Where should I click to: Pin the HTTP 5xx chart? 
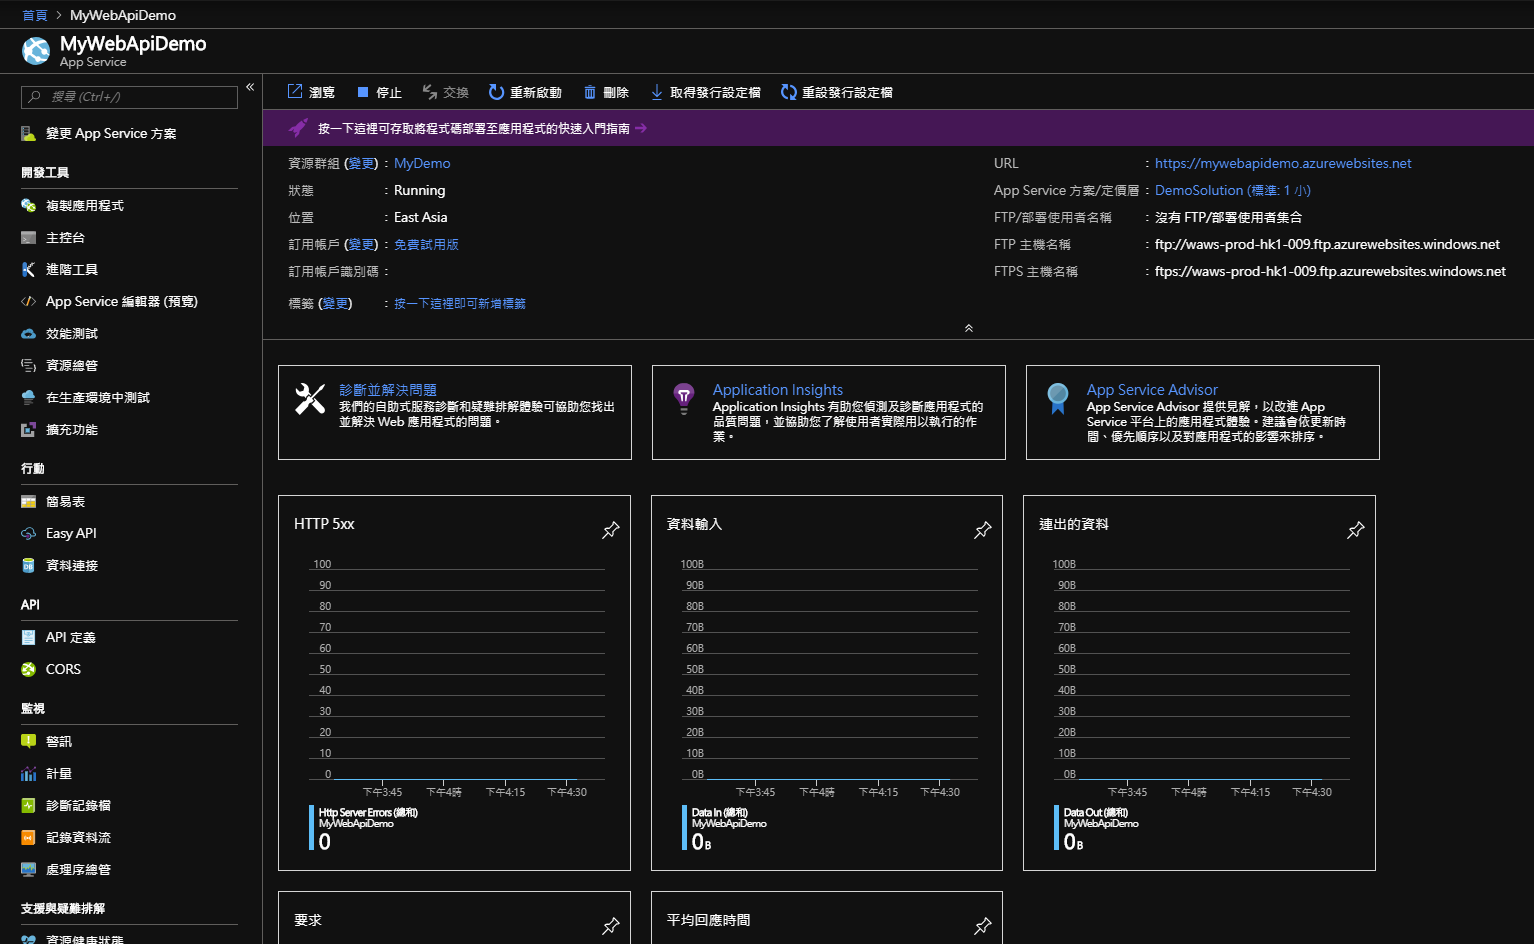click(610, 530)
